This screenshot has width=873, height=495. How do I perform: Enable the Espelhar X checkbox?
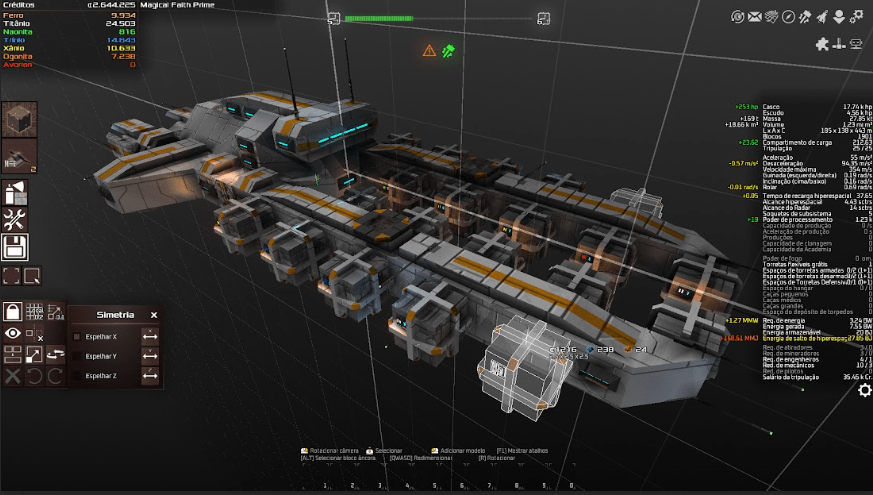pyautogui.click(x=77, y=337)
